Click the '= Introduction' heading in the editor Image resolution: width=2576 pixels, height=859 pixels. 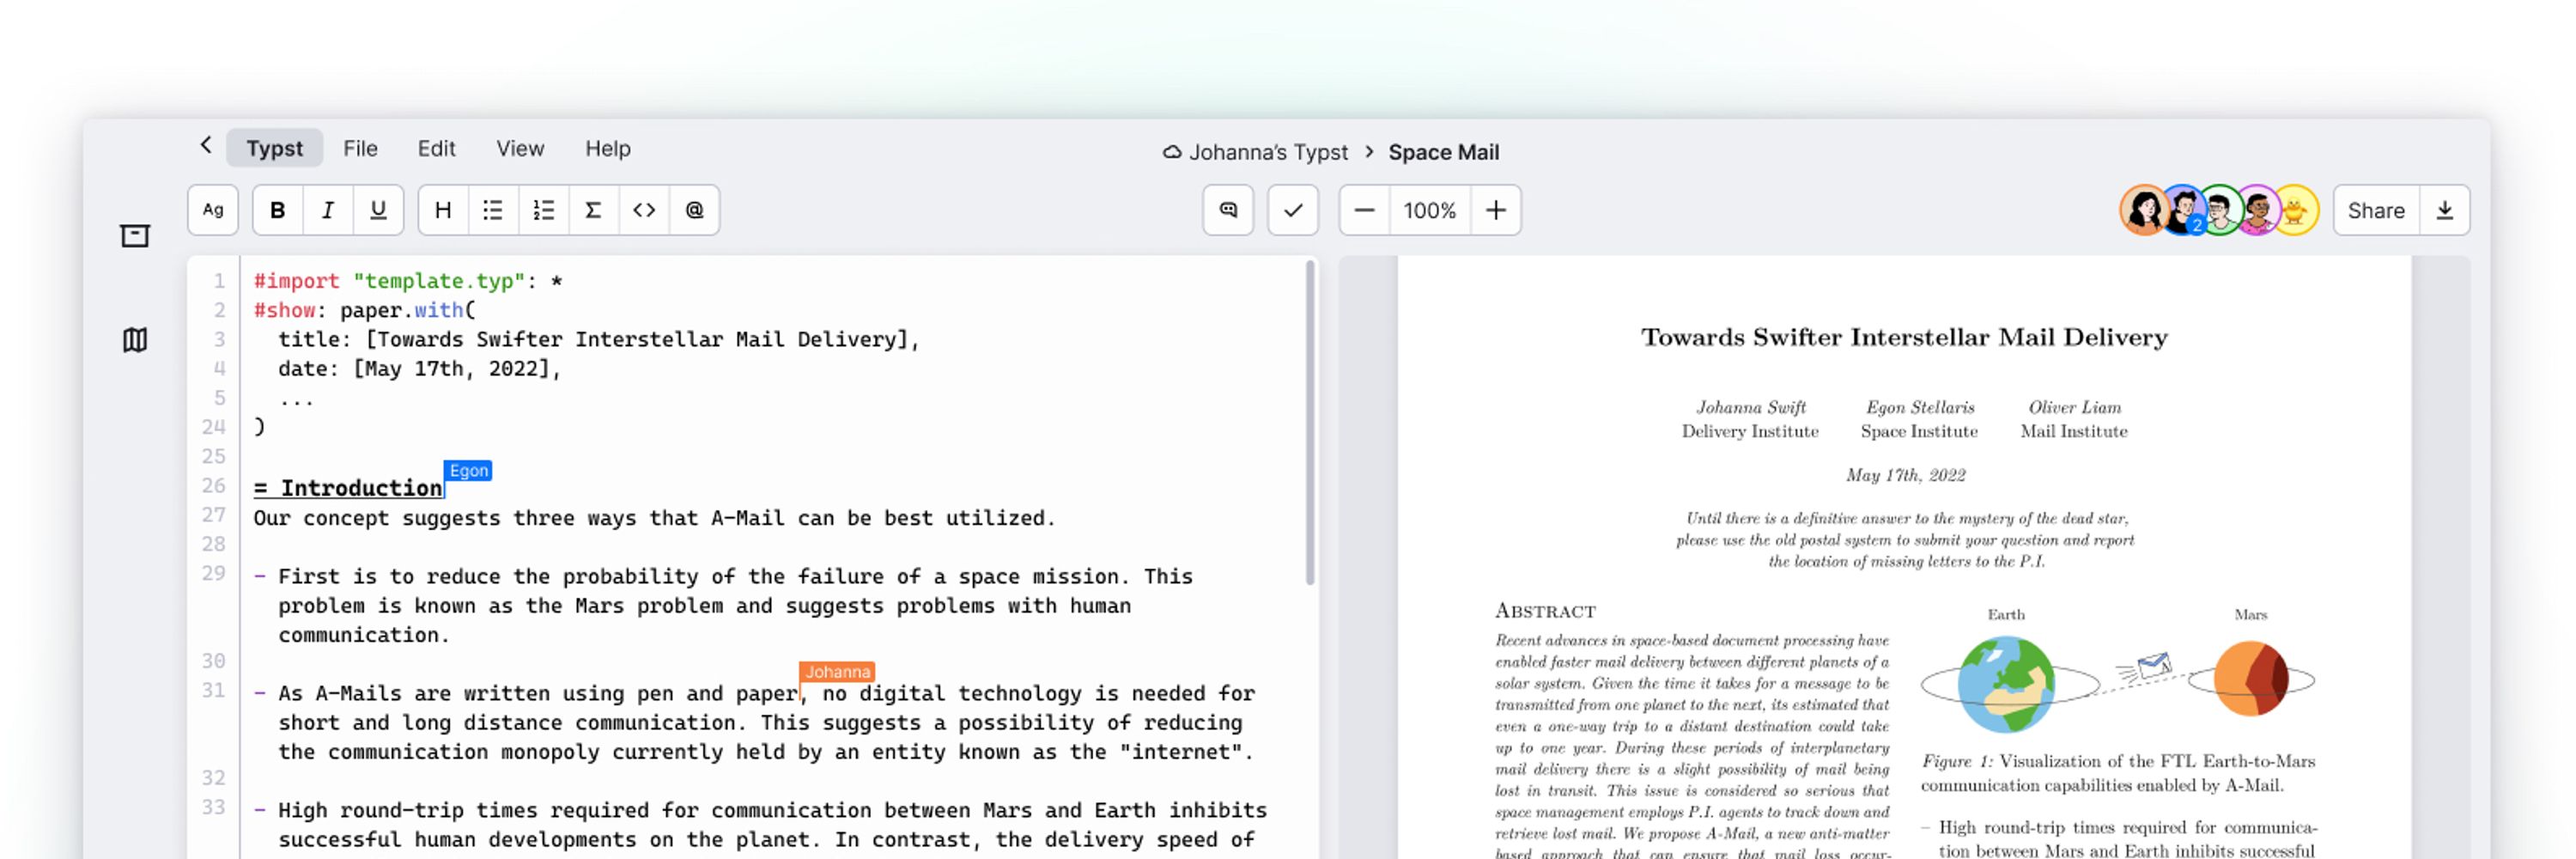[347, 488]
